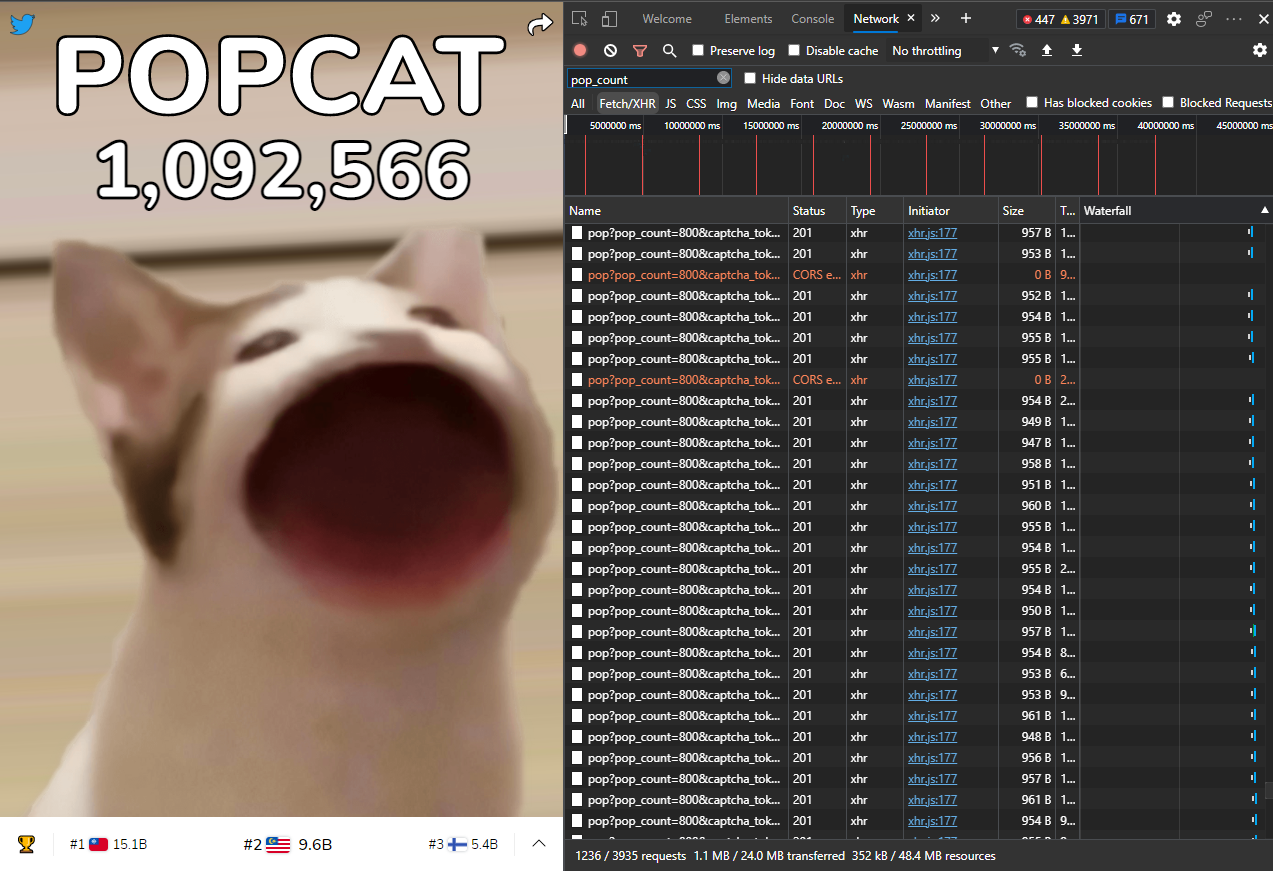Click the 3971 warnings counter
This screenshot has height=871, width=1273.
coord(1080,19)
